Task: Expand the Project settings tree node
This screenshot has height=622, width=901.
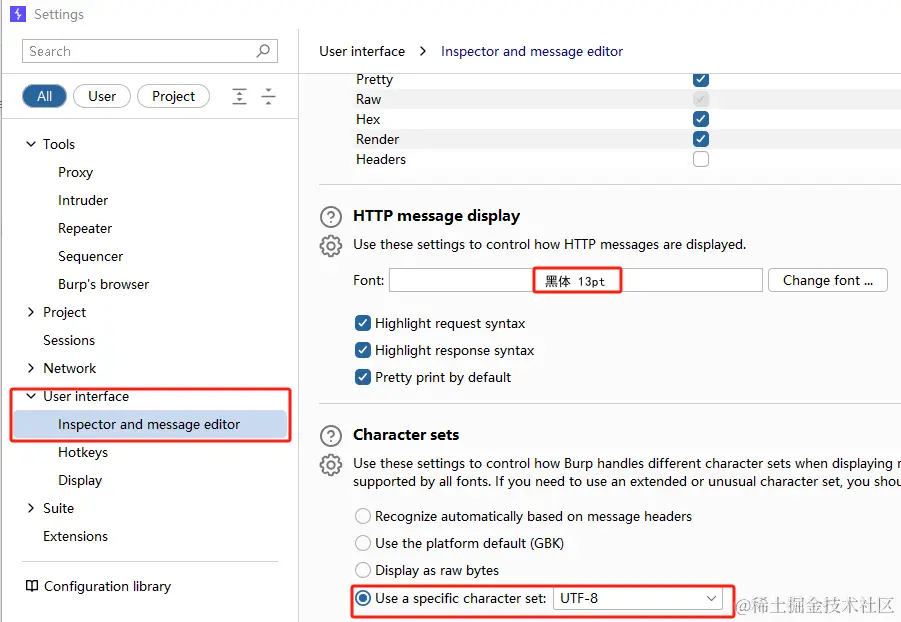Action: pos(31,312)
